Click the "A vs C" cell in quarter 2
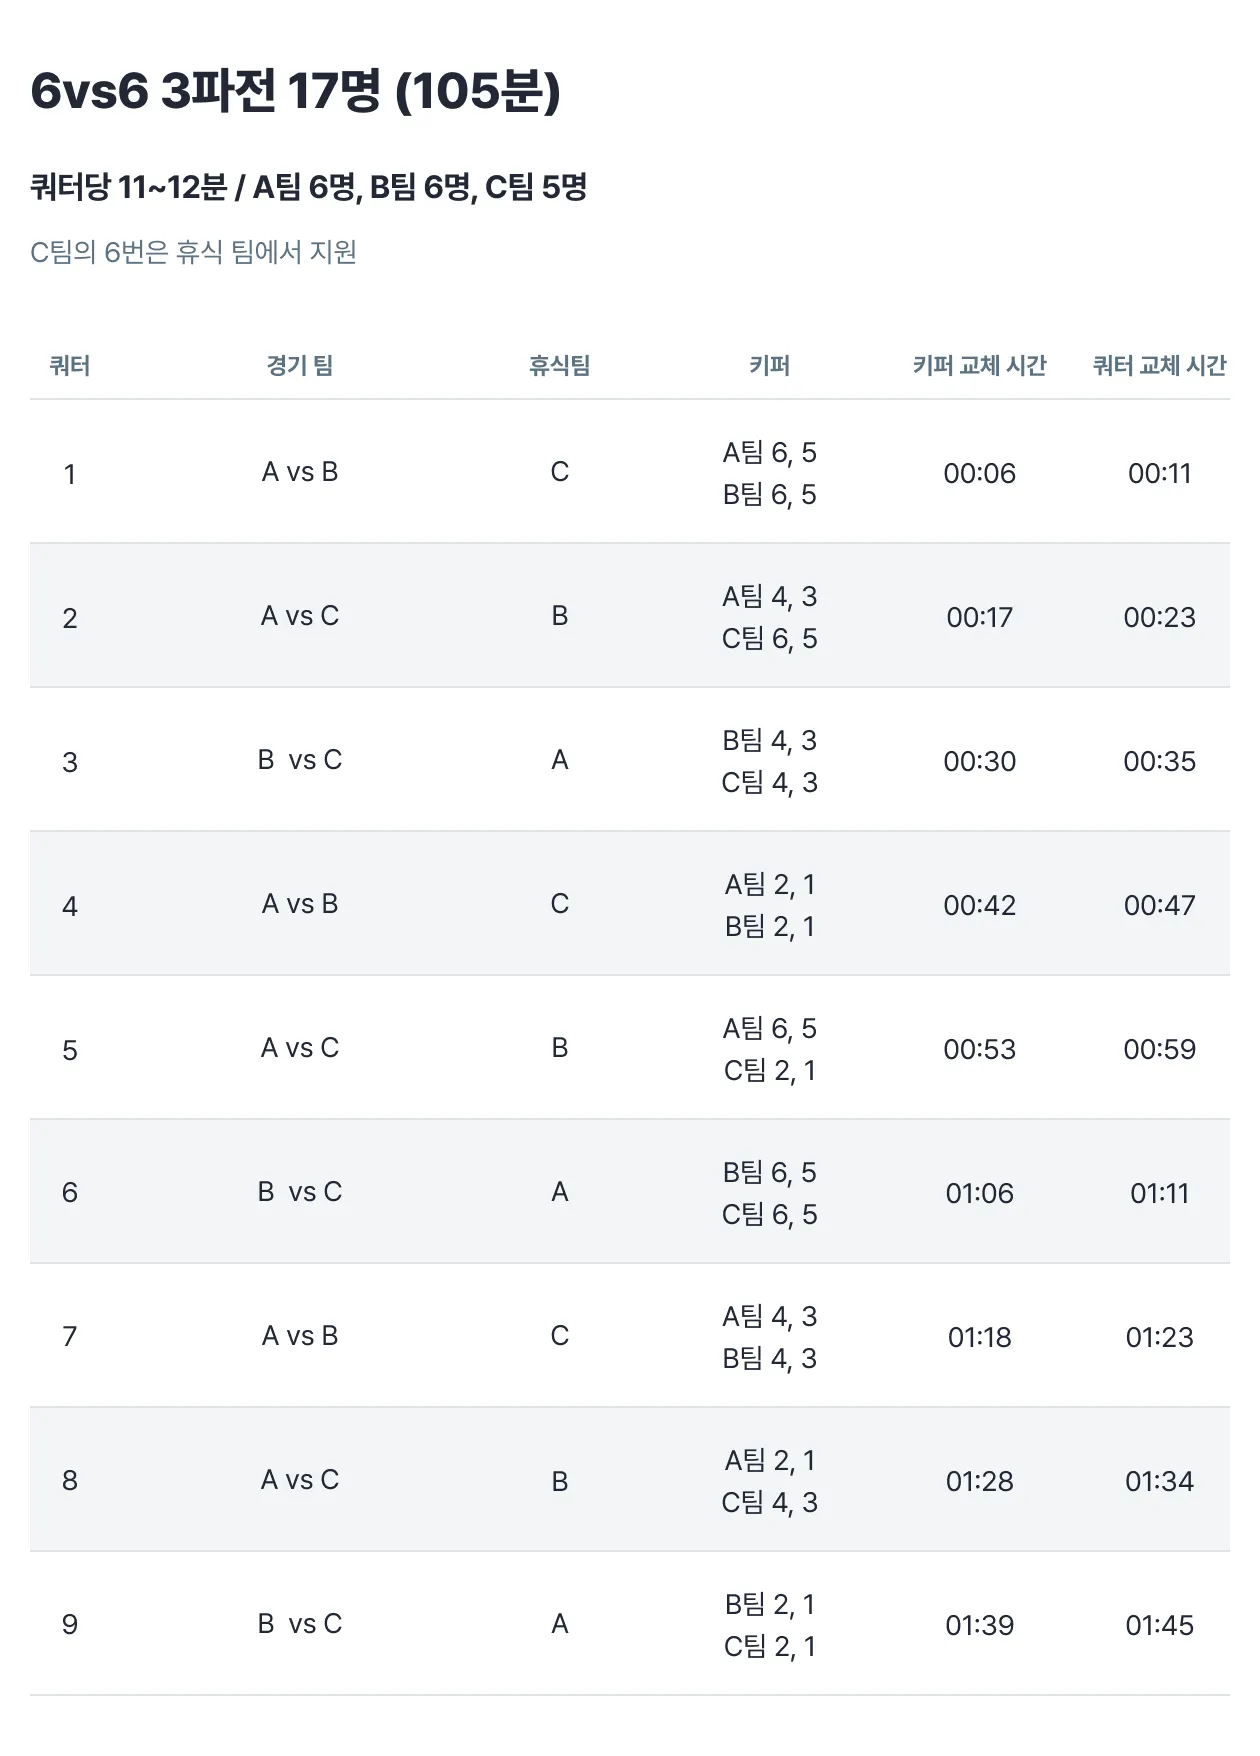 coord(300,616)
